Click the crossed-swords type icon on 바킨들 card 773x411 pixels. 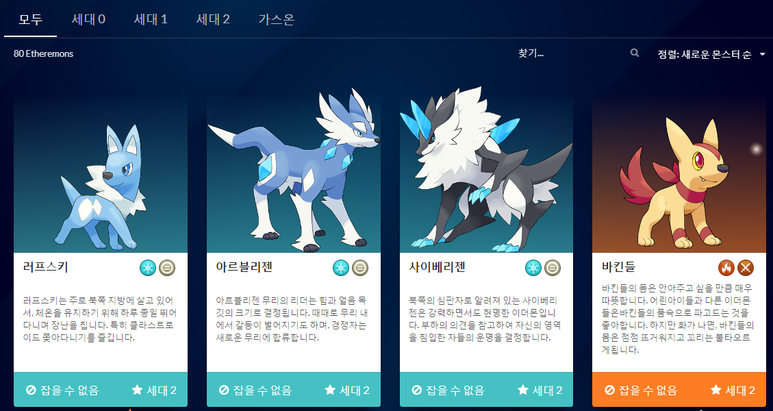tap(745, 268)
